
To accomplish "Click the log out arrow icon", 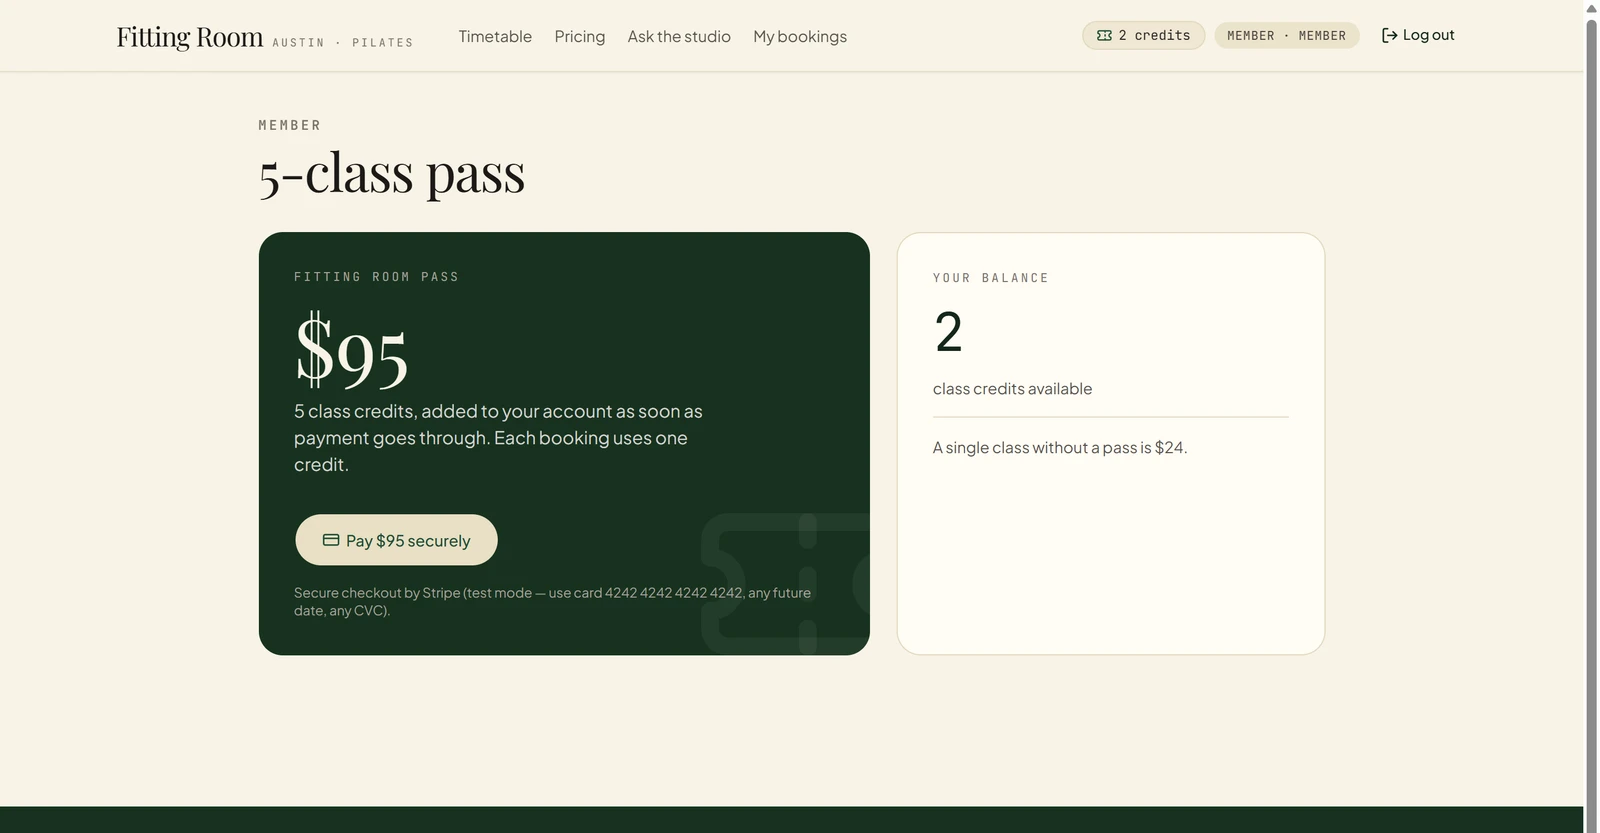I will point(1389,36).
